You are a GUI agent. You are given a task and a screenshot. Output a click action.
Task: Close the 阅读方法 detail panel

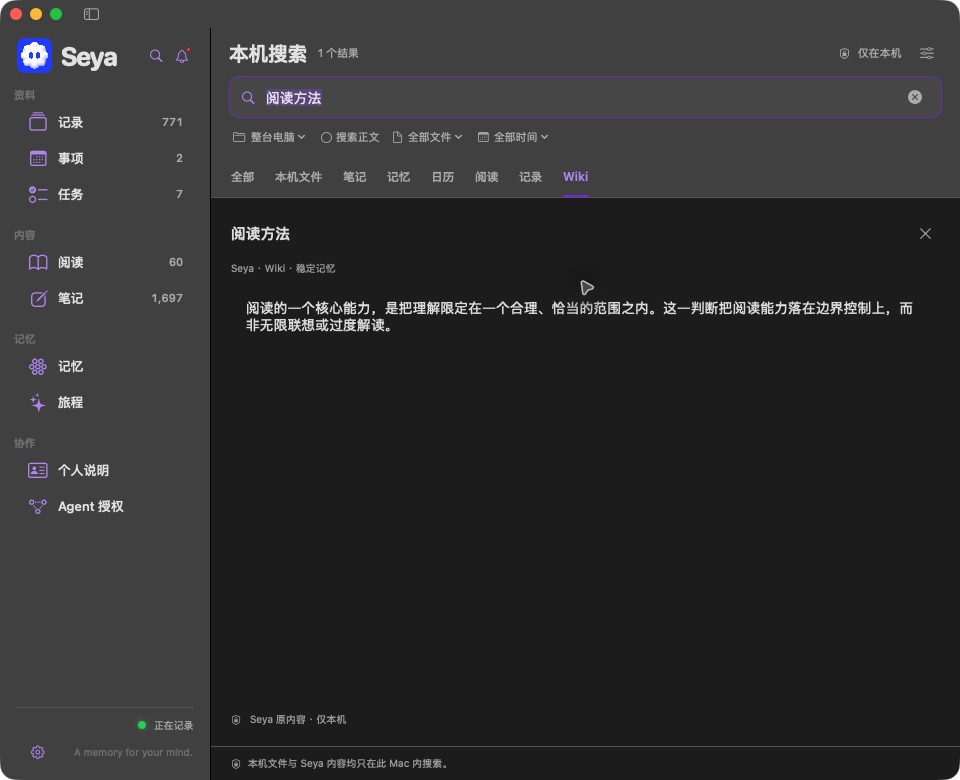(x=925, y=234)
